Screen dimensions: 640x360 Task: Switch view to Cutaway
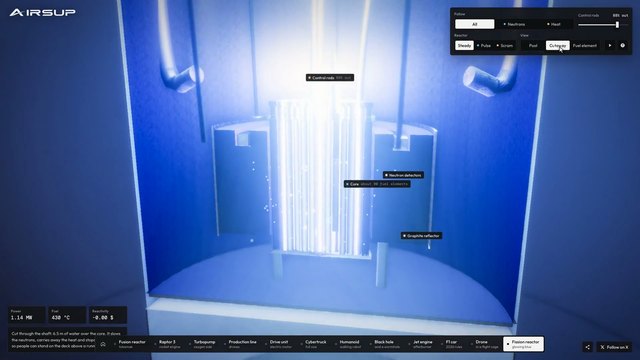point(558,46)
